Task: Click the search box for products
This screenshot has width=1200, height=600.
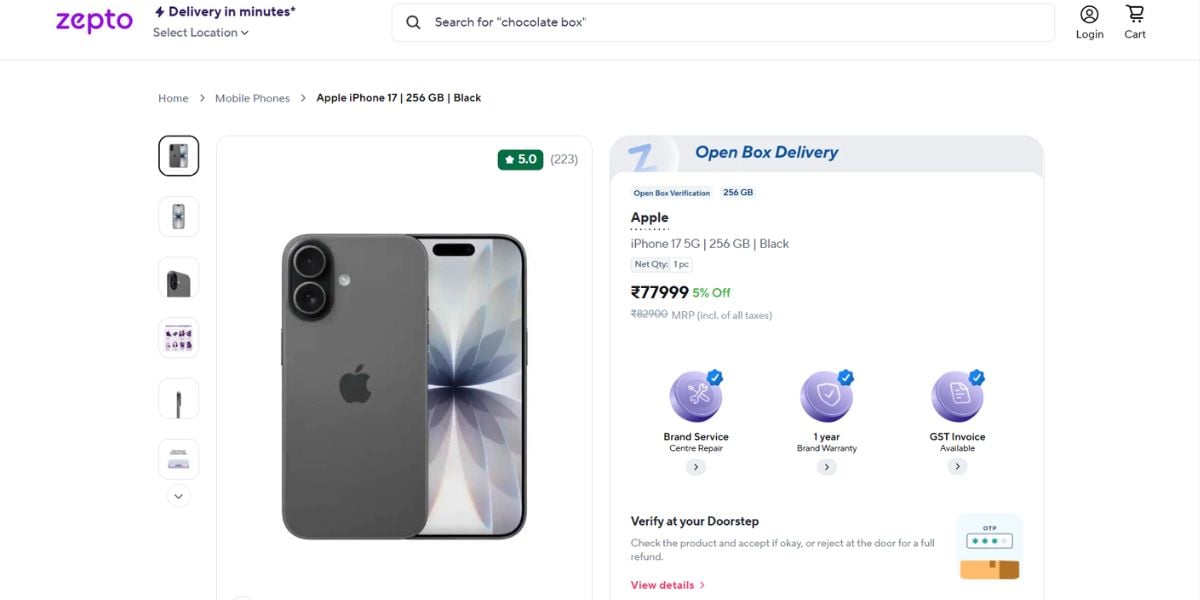Action: coord(723,22)
